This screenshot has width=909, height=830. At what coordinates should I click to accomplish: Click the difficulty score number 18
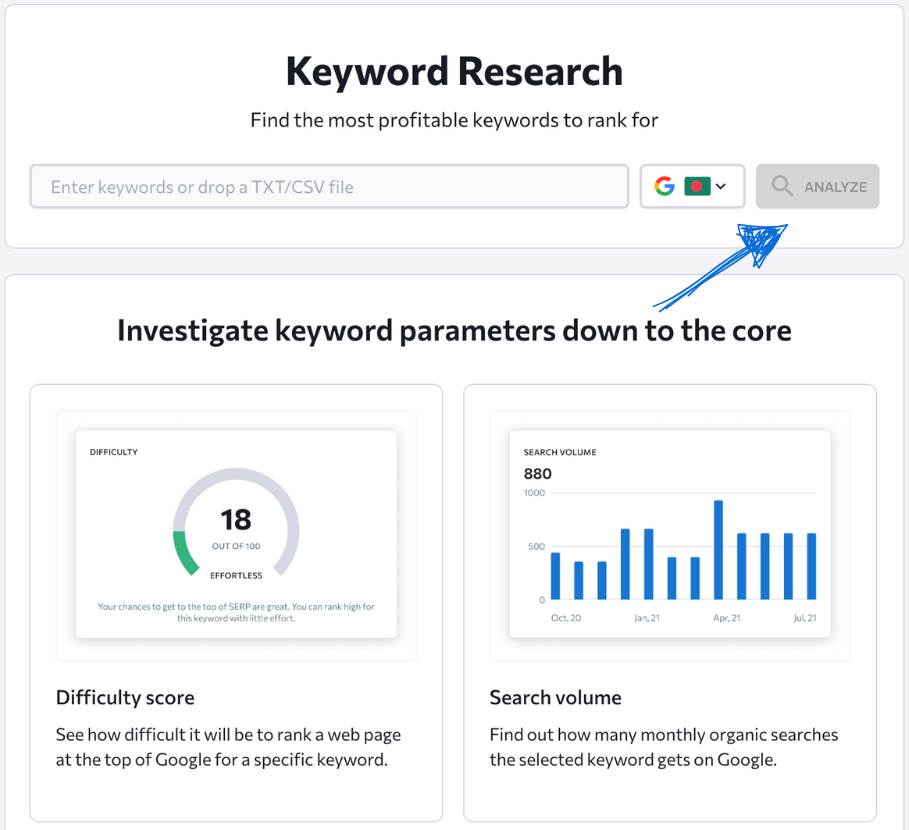(236, 519)
